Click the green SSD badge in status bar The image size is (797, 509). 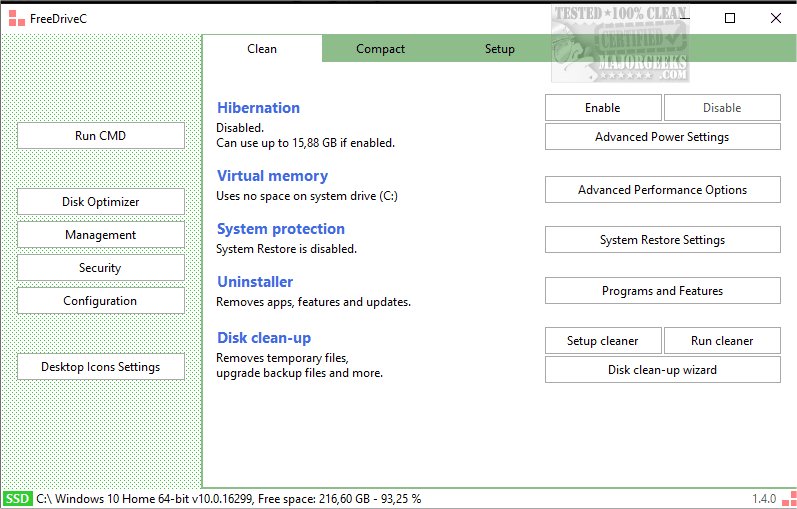click(x=17, y=498)
